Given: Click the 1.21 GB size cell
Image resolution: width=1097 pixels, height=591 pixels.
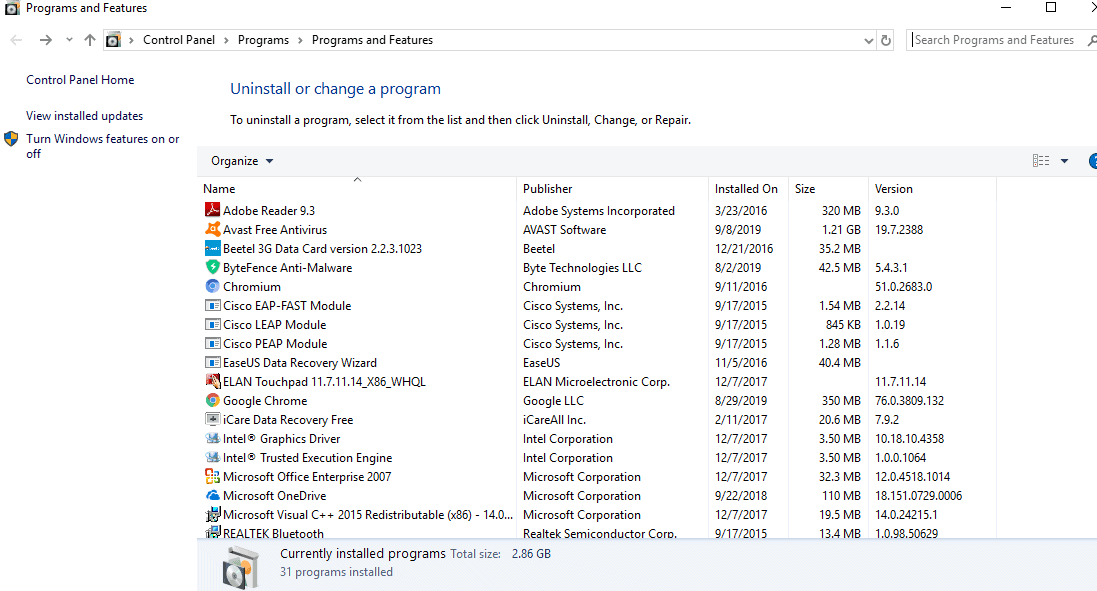Looking at the screenshot, I should point(841,229).
